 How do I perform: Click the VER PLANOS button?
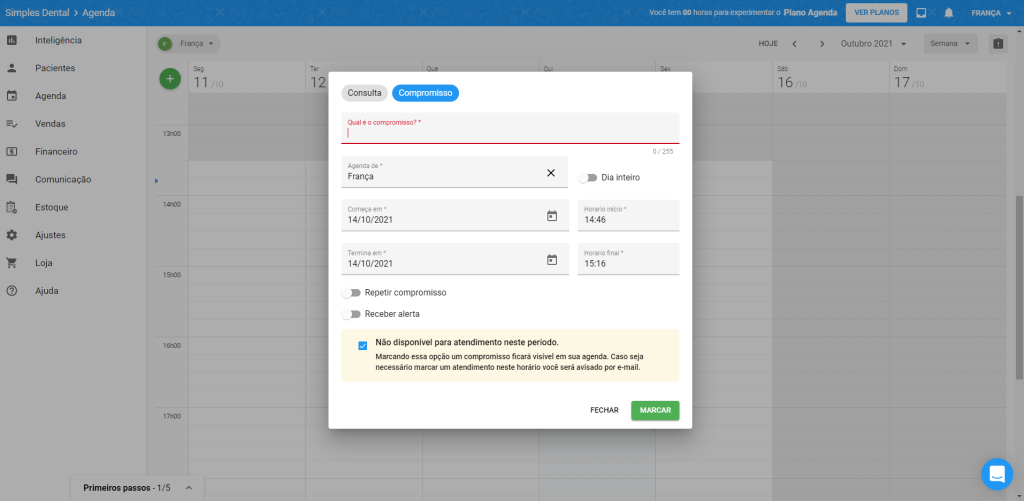point(876,12)
